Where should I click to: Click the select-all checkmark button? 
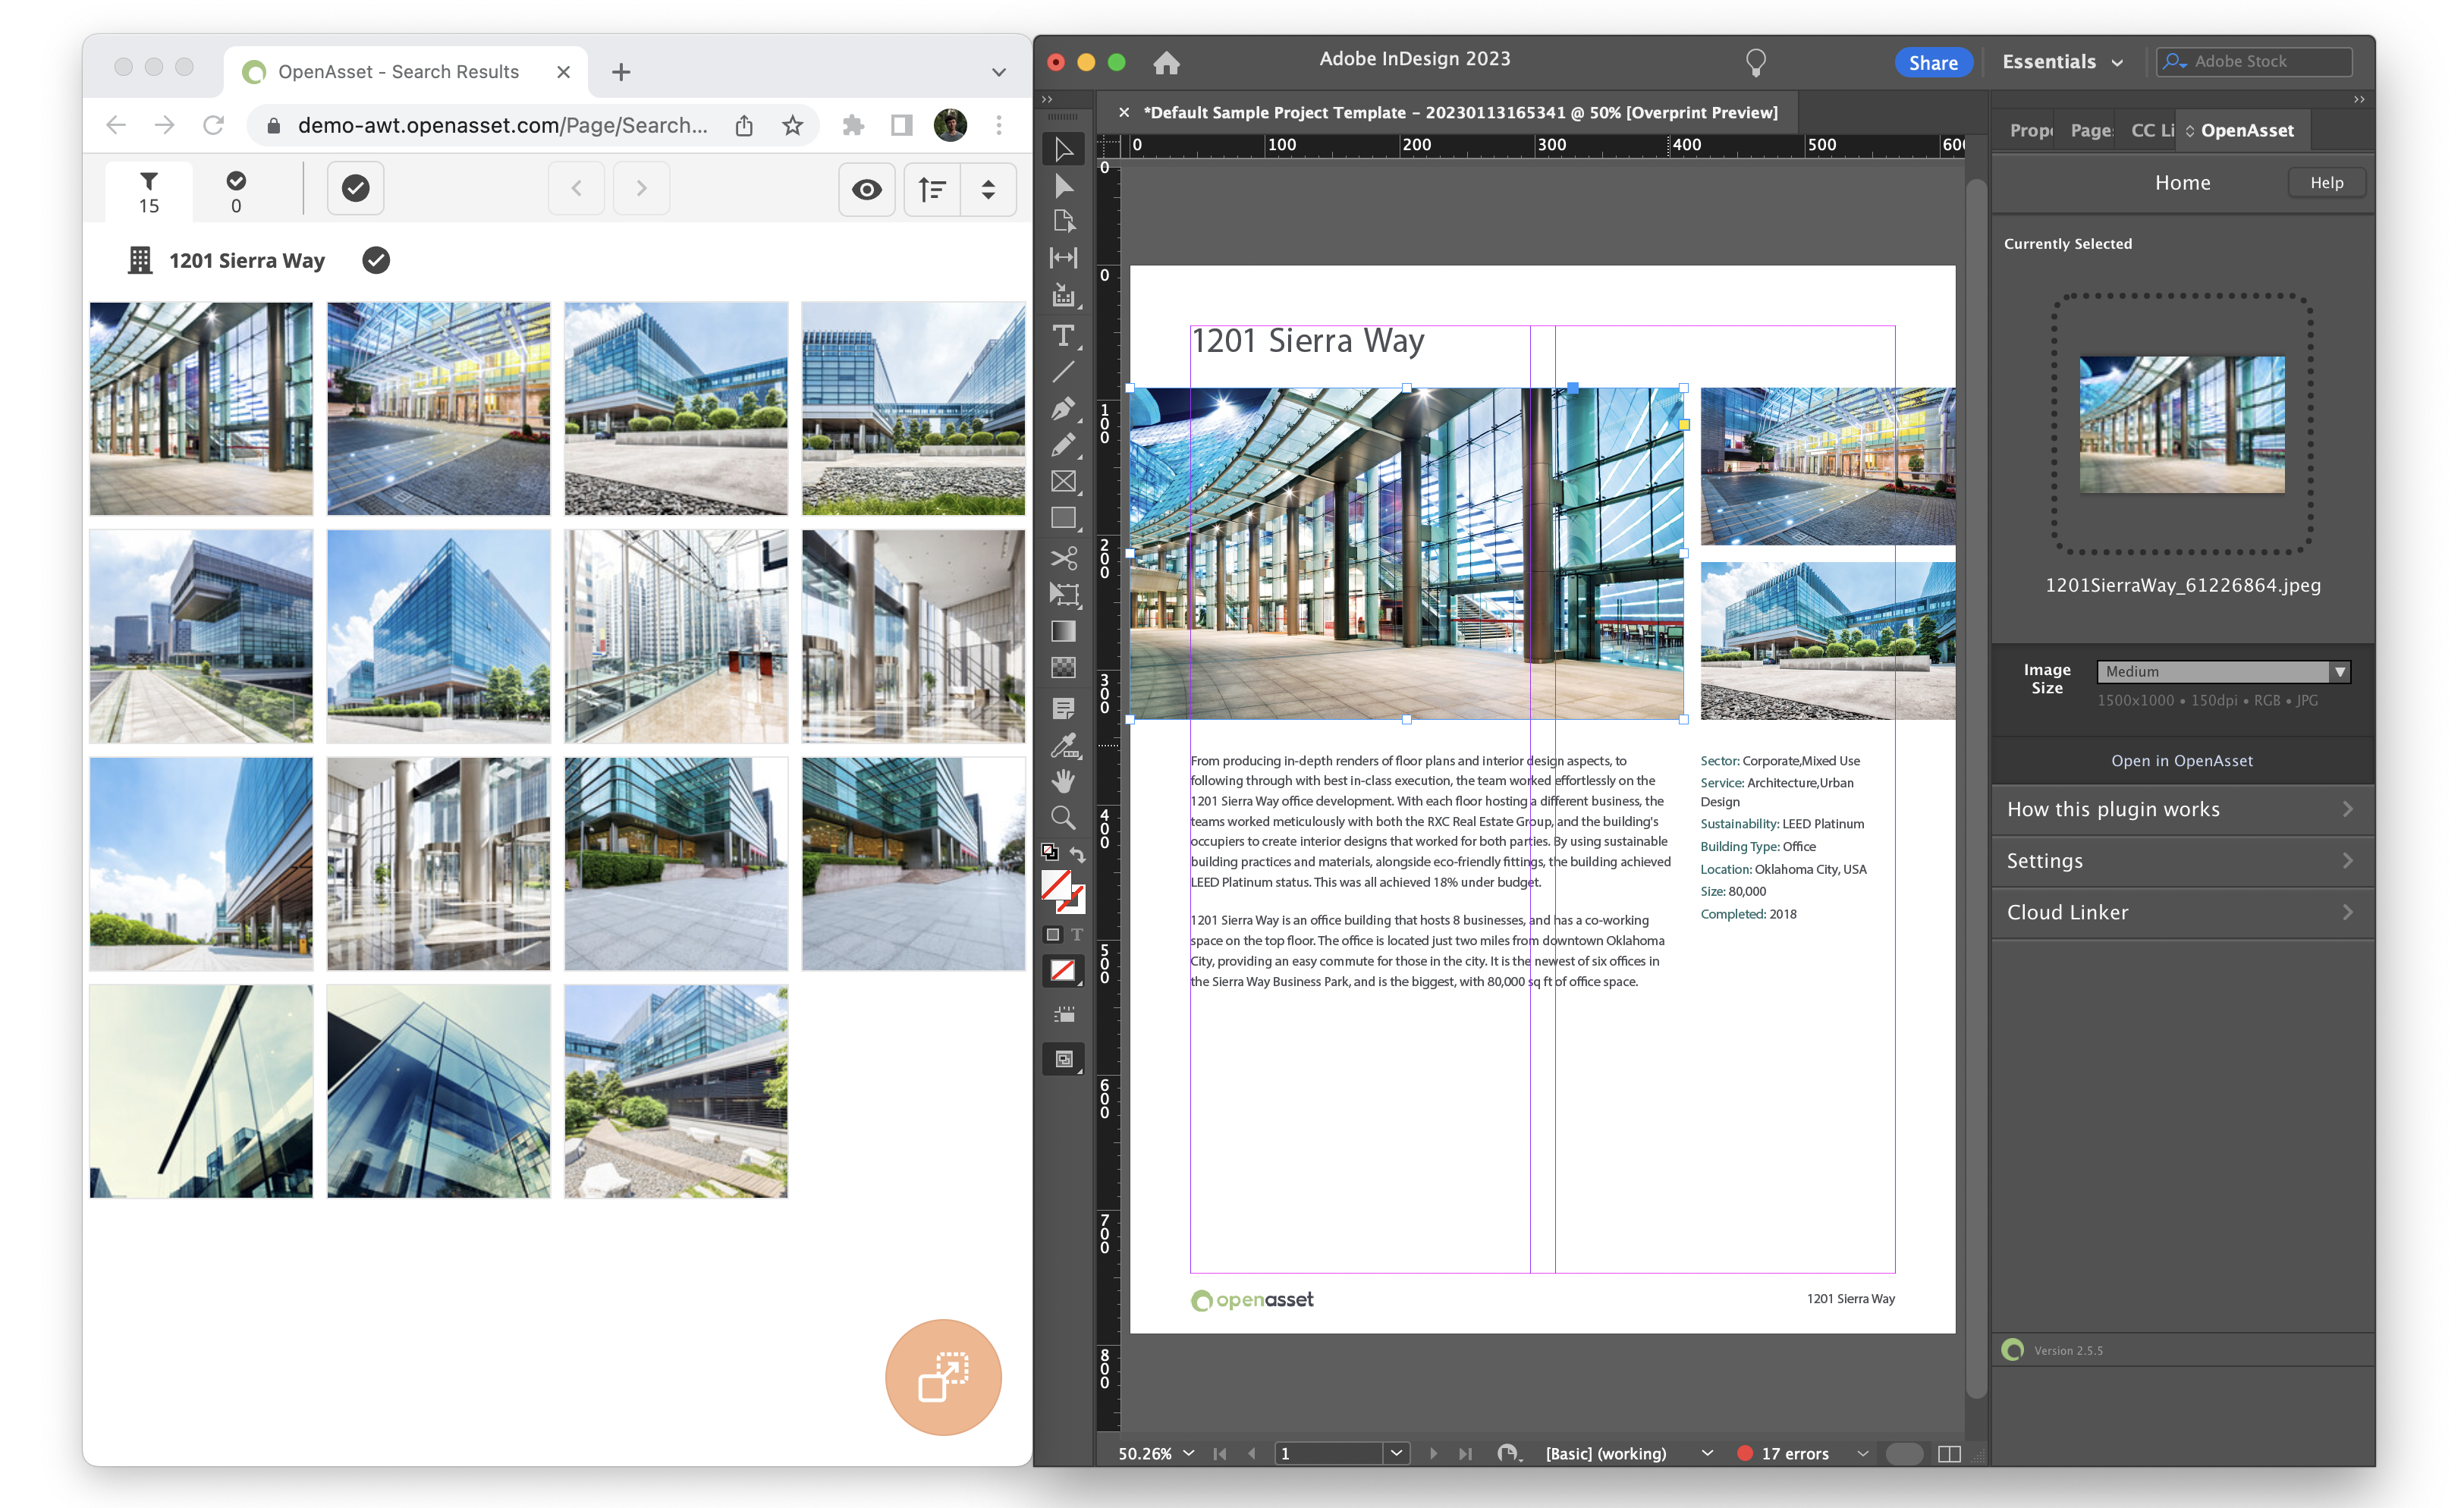pos(355,188)
